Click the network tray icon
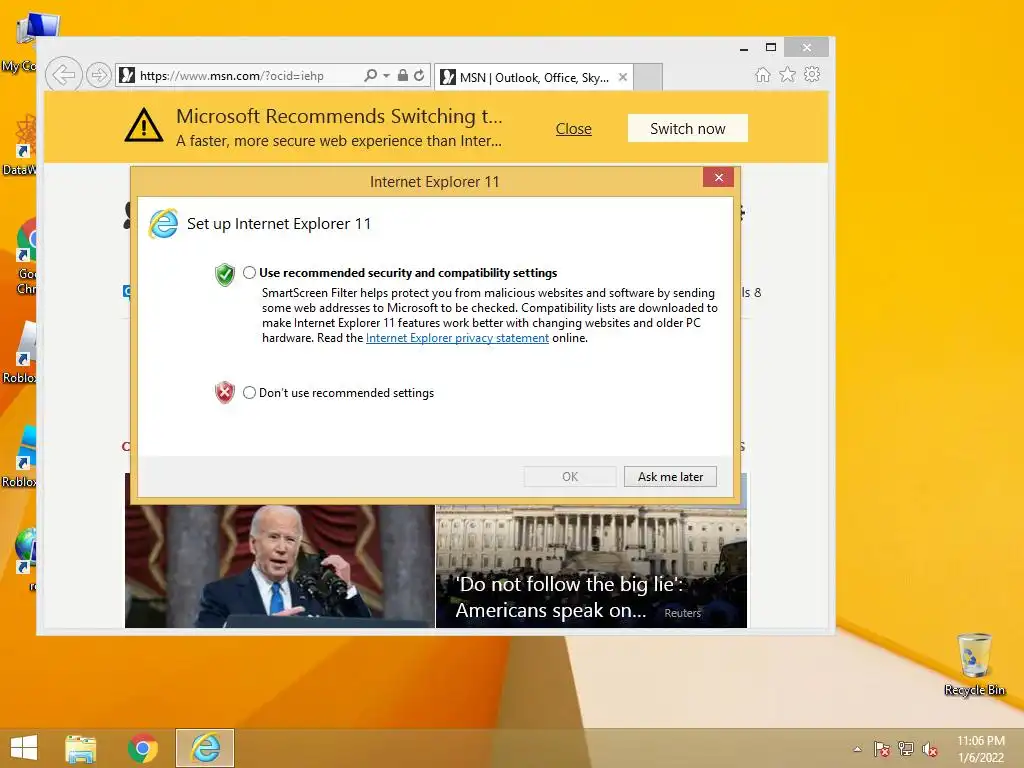The width and height of the screenshot is (1024, 768). coord(906,749)
